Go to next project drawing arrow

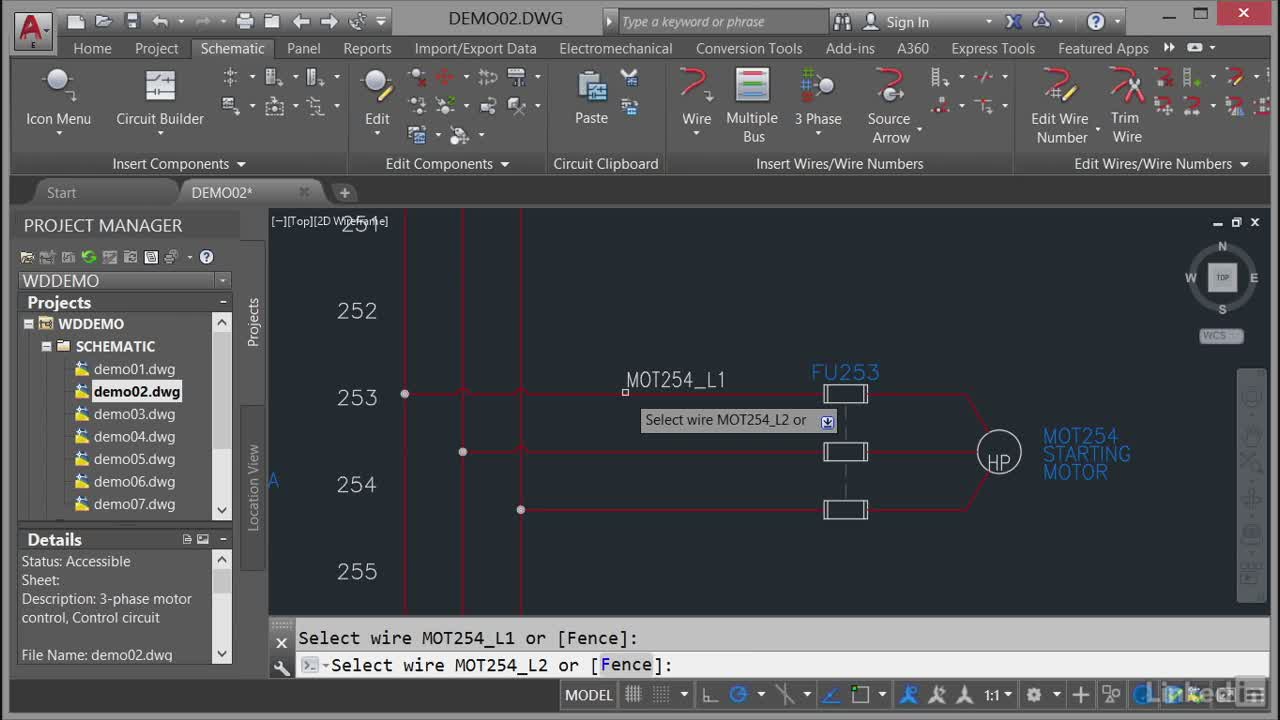pos(329,21)
